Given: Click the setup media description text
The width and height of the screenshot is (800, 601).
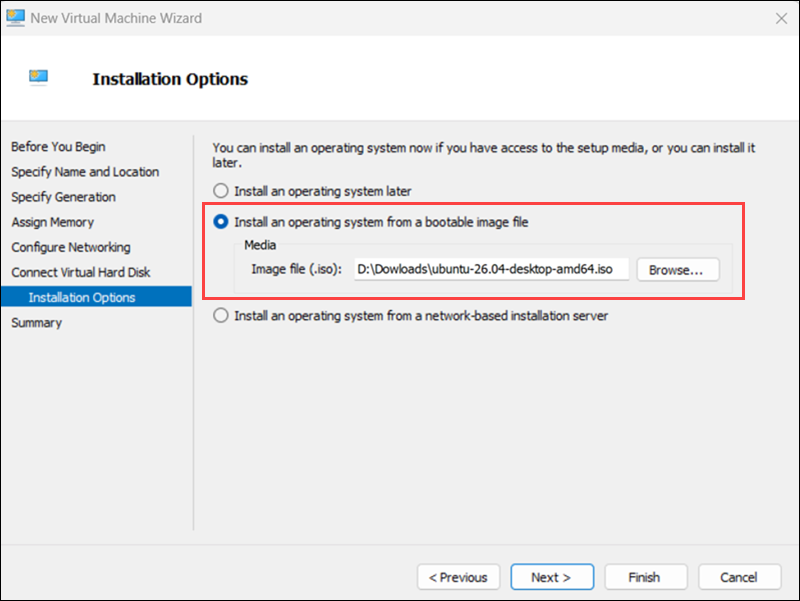Looking at the screenshot, I should [x=483, y=155].
